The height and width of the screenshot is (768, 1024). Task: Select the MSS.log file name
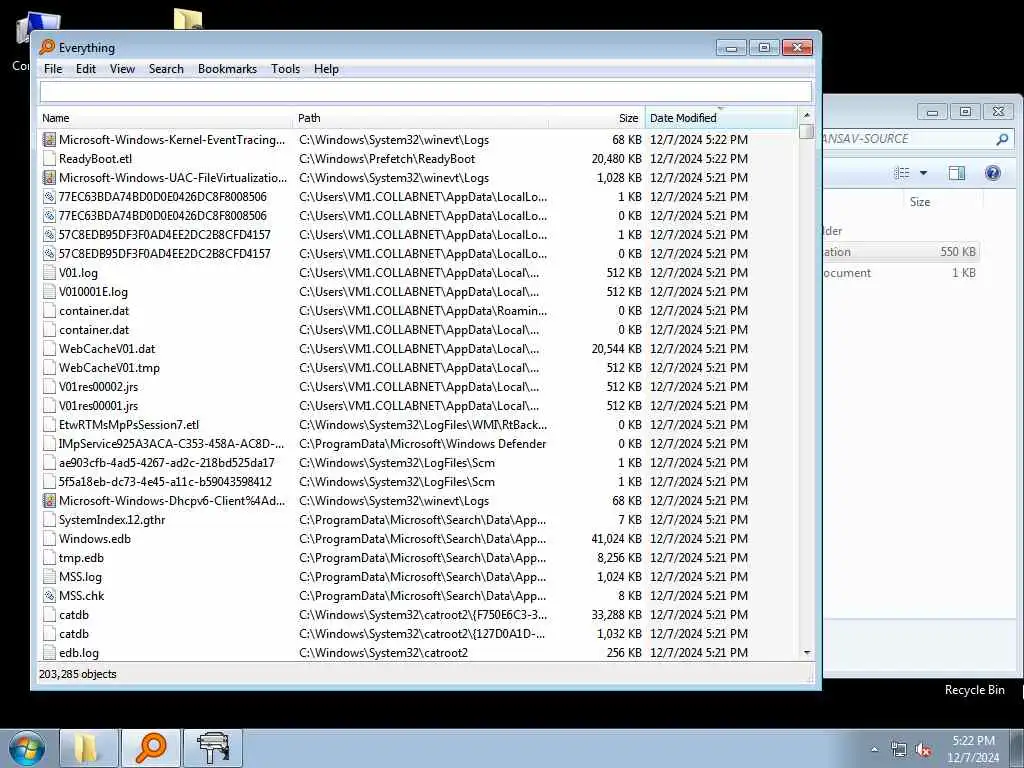tap(80, 577)
